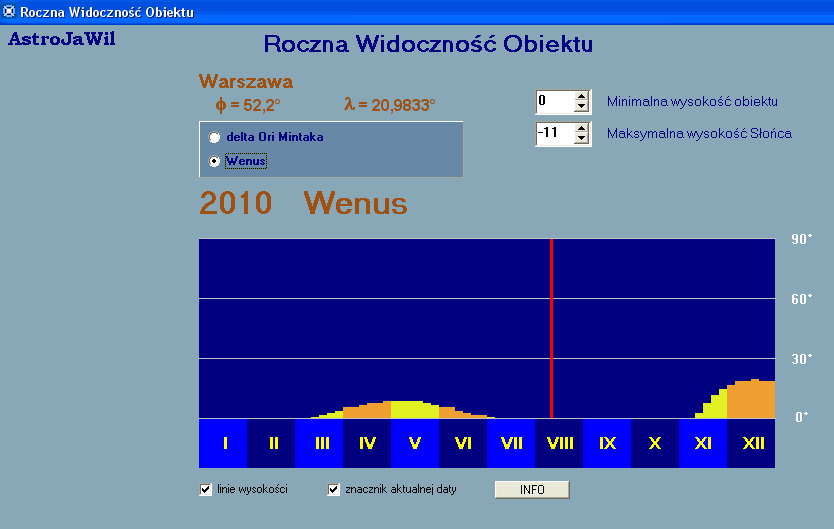834x529 pixels.
Task: Click the 2010 year heading
Action: click(x=236, y=203)
